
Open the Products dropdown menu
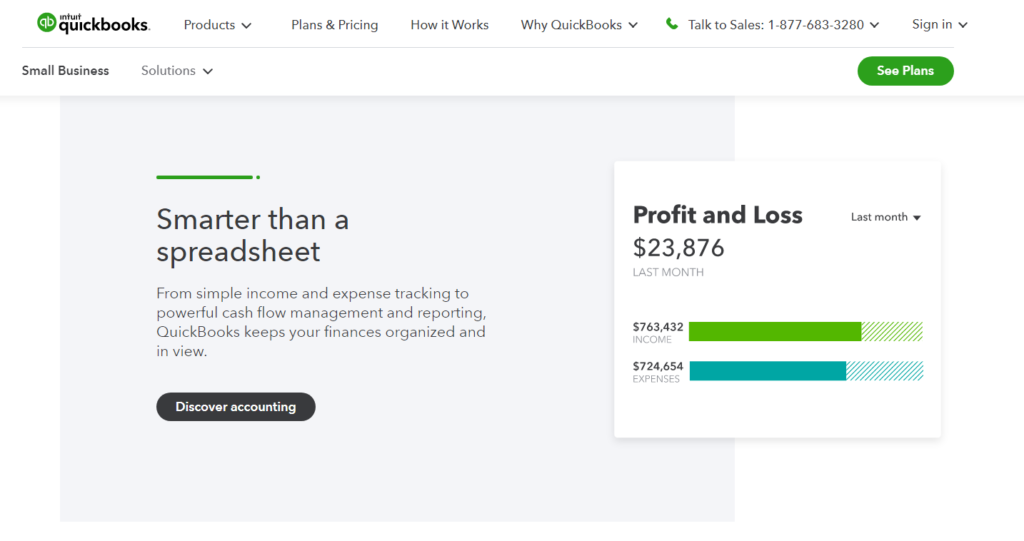(217, 25)
